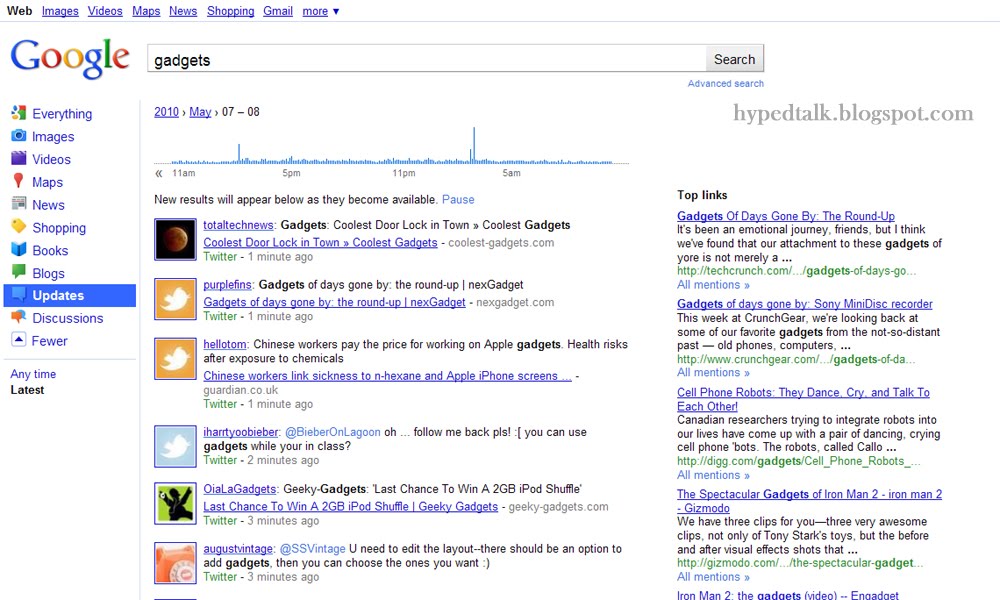This screenshot has width=1000, height=600.
Task: Open Videos in the top navigation bar
Action: pyautogui.click(x=105, y=11)
